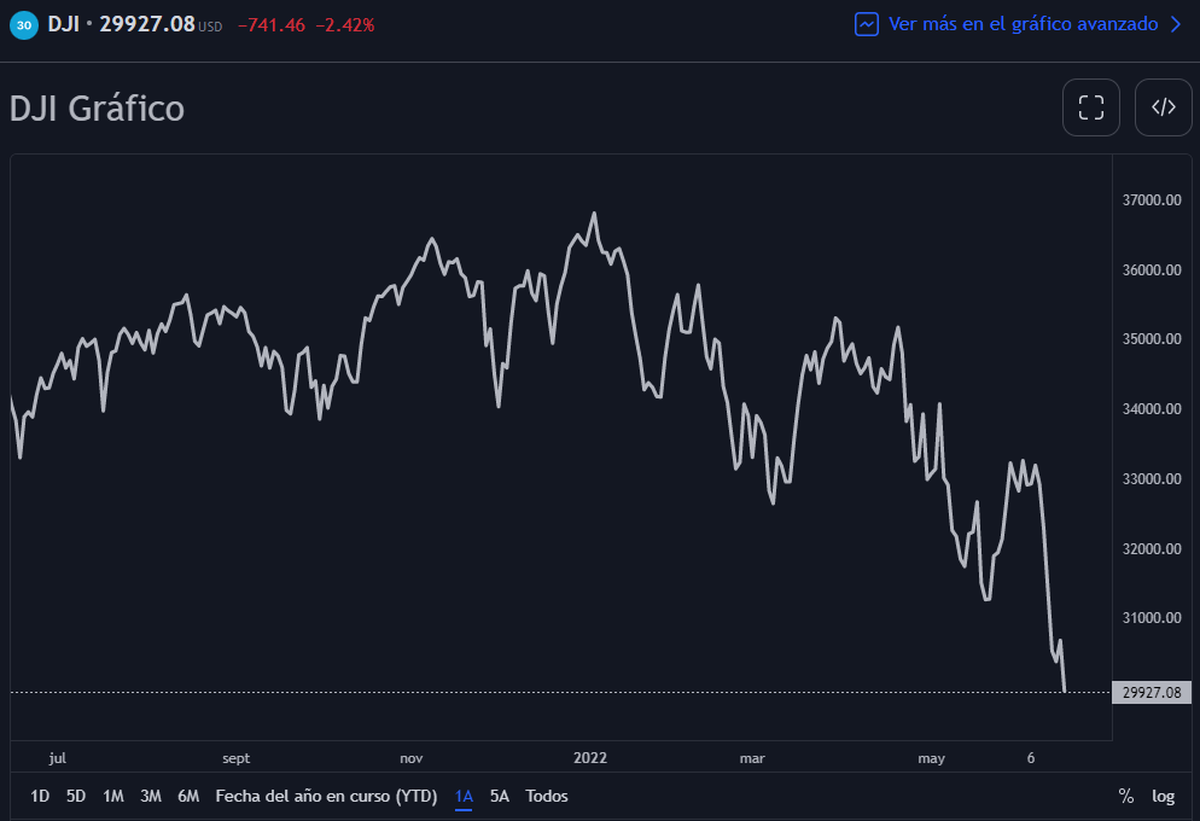The height and width of the screenshot is (821, 1200).
Task: Open the embed code icon button
Action: coord(1164,107)
